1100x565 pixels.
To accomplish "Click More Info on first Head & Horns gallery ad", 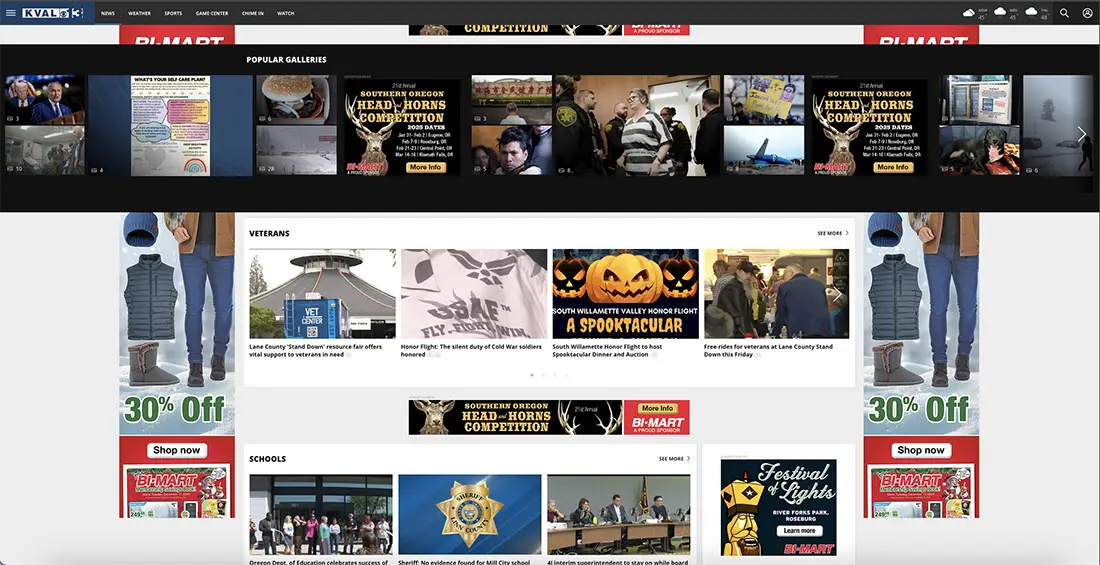I will pos(426,167).
